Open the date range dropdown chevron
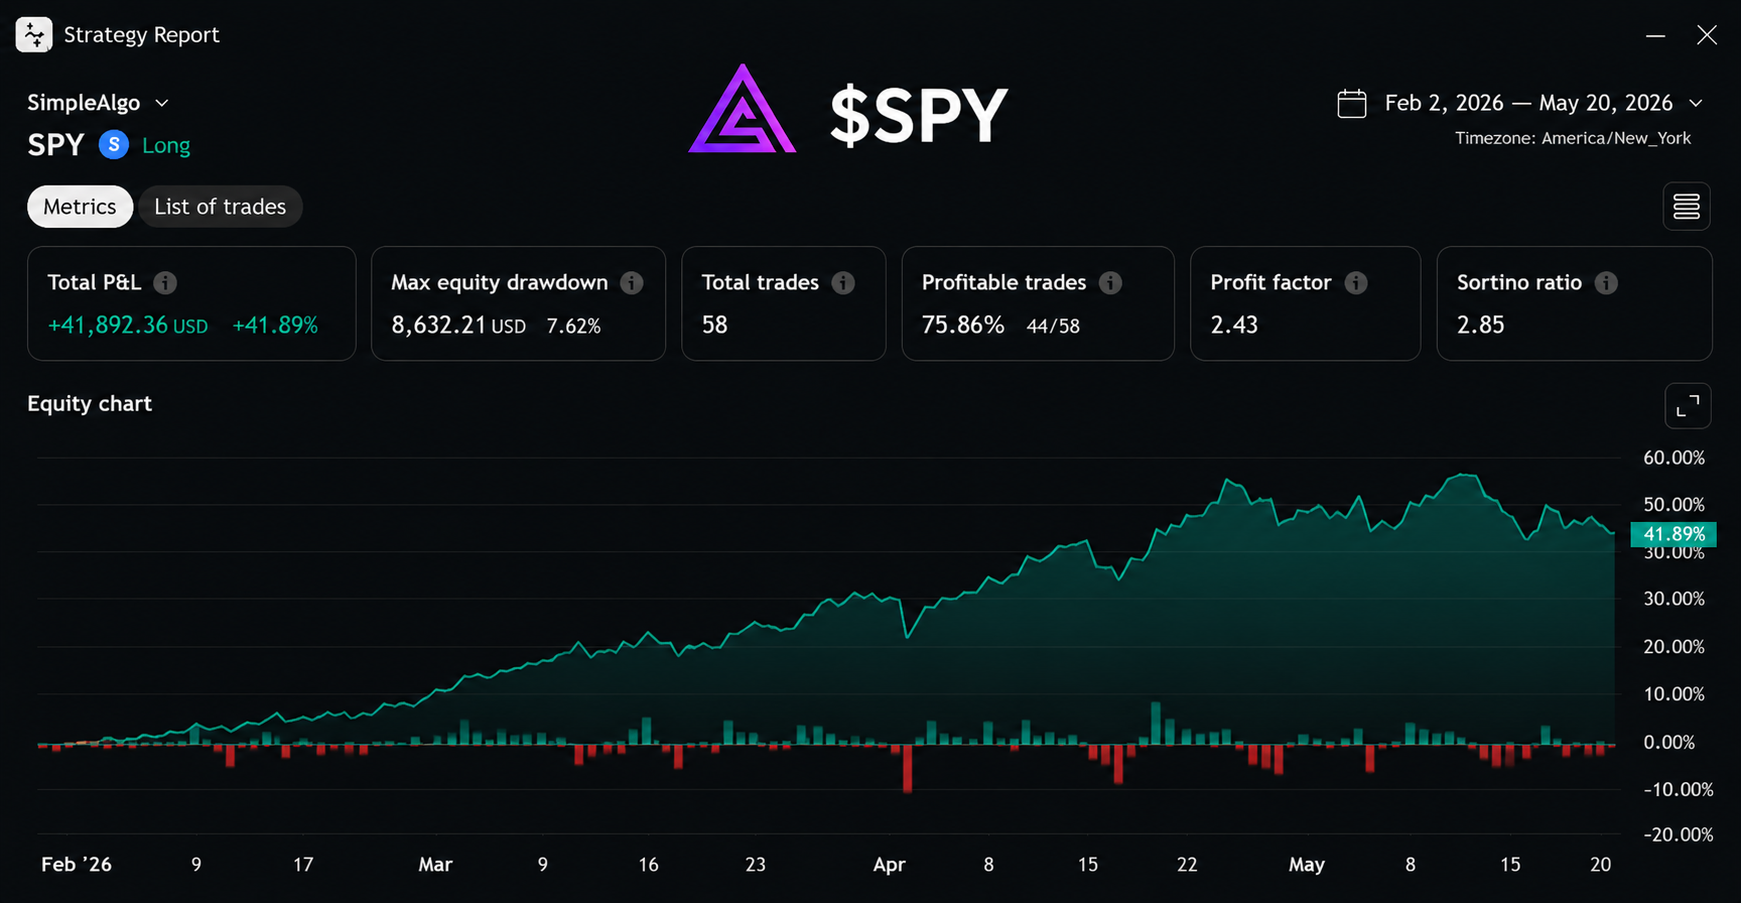 coord(1696,103)
